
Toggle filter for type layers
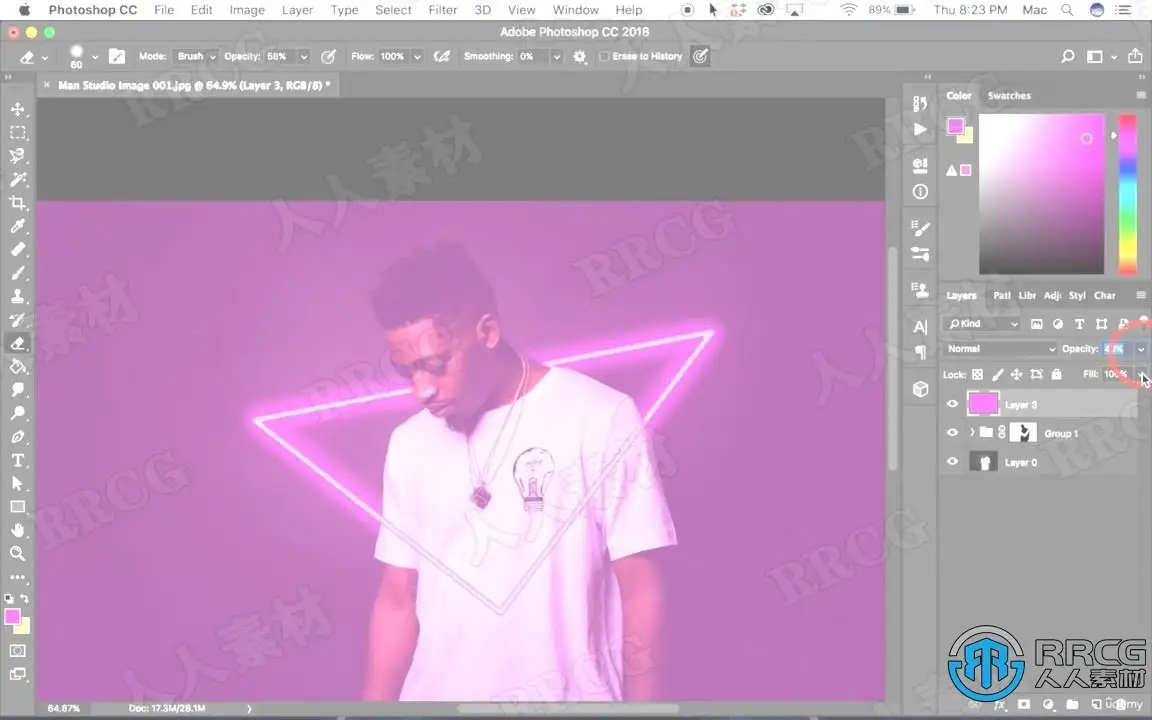[1079, 324]
